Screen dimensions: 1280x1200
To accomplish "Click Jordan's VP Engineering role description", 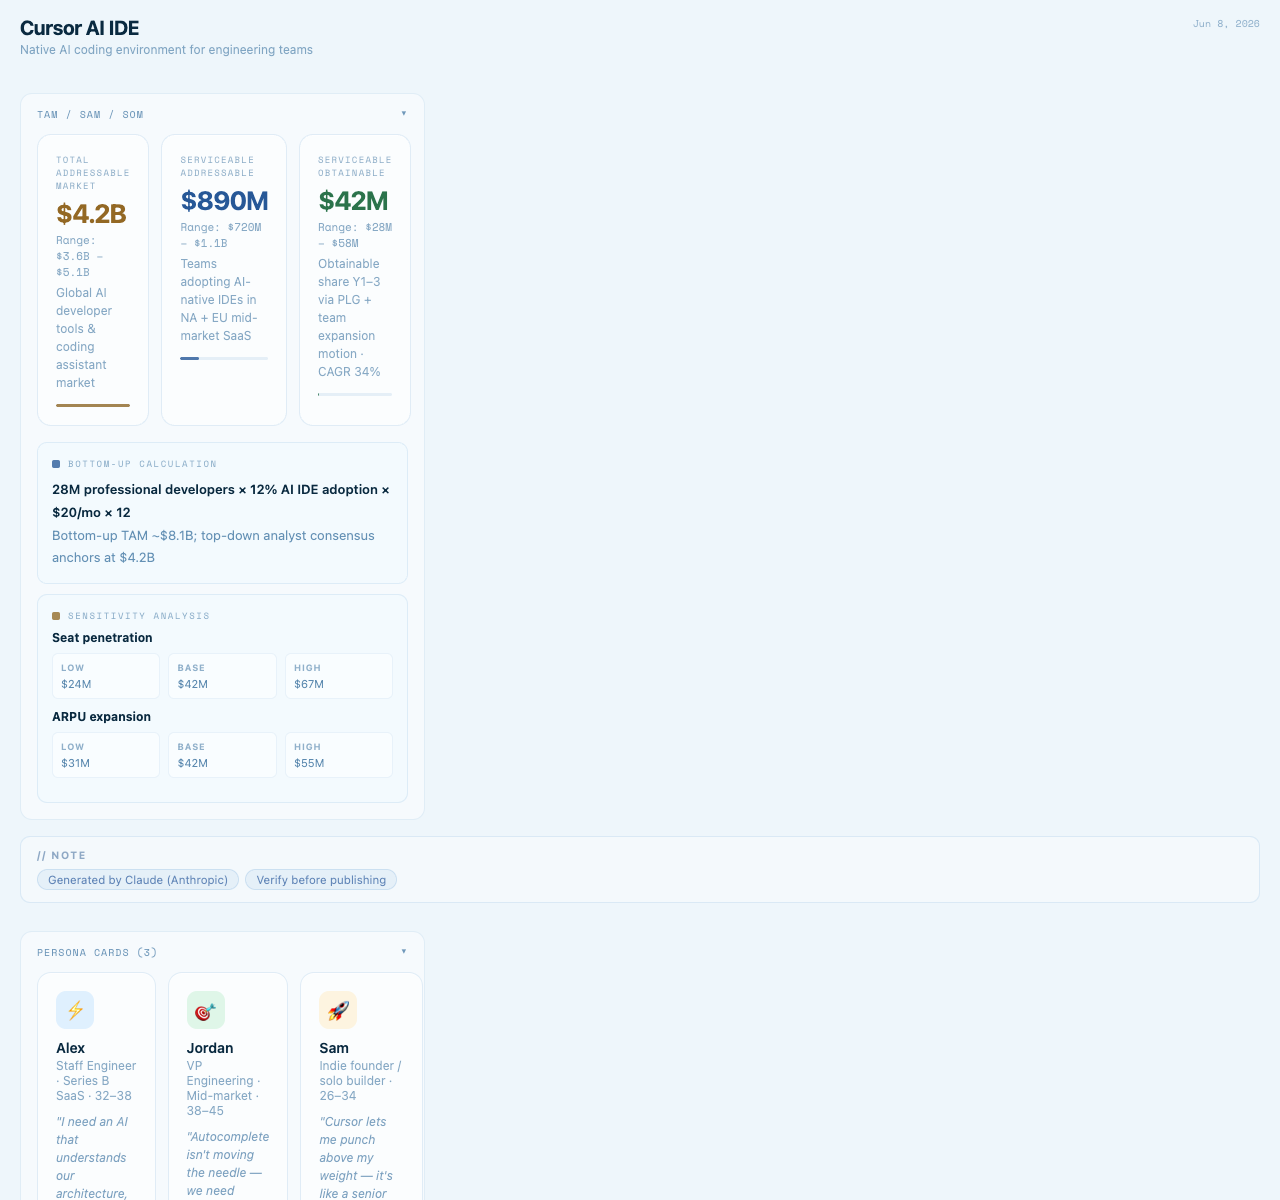I will (x=224, y=1088).
